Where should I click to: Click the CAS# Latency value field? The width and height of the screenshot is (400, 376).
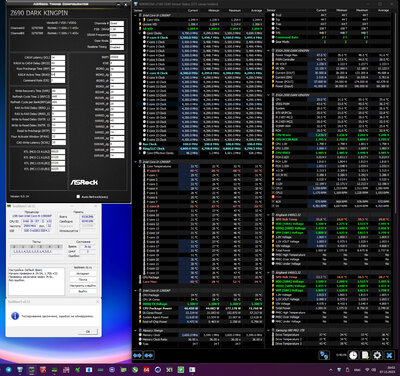pyautogui.click(x=58, y=57)
